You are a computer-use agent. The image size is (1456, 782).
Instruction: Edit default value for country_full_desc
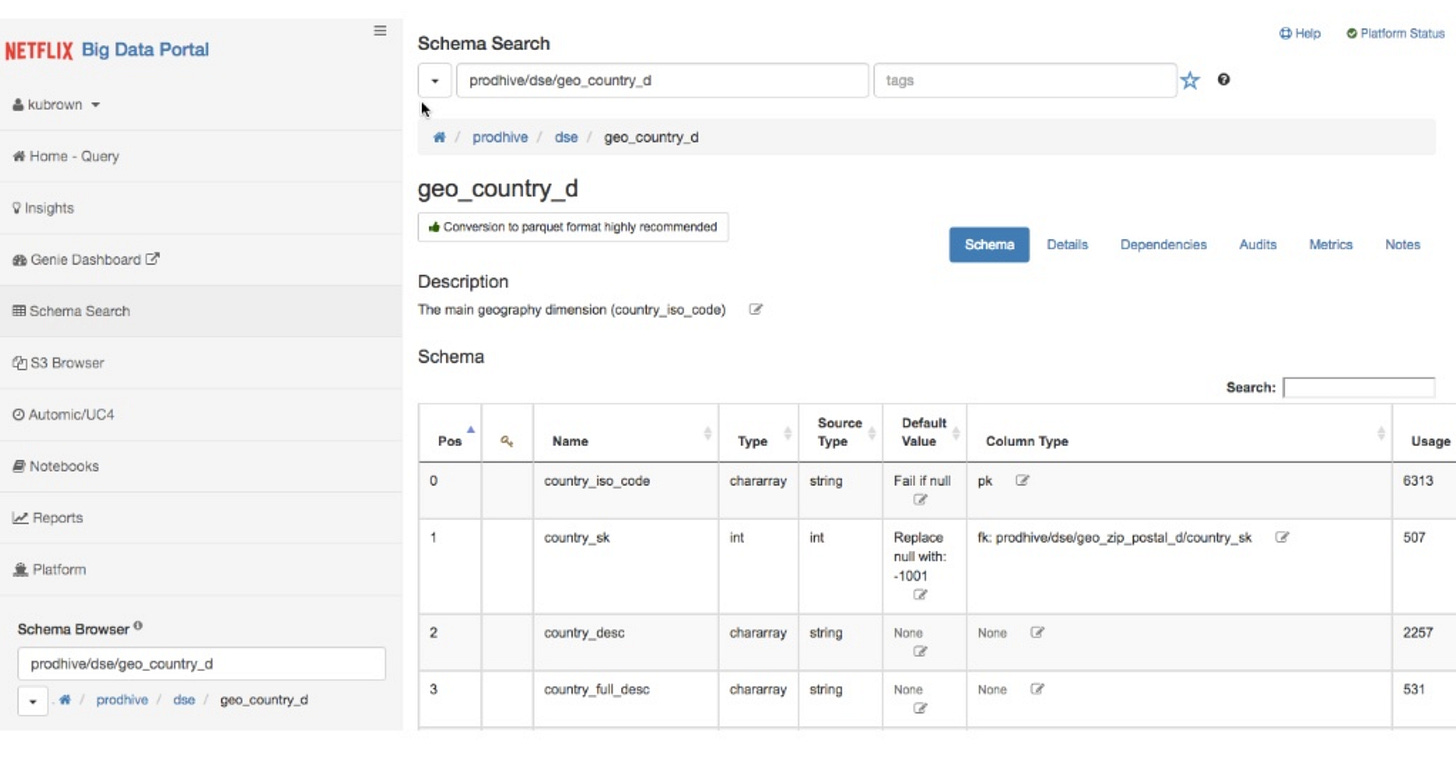[x=920, y=708]
